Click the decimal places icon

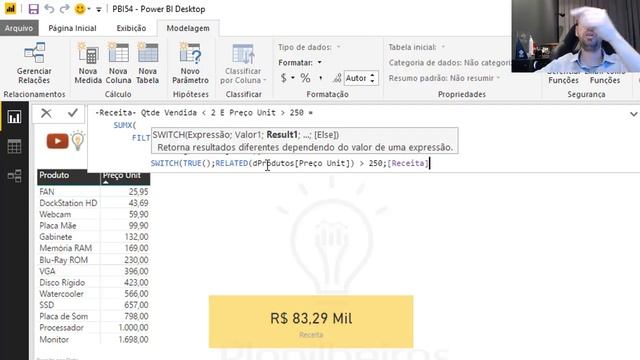click(x=337, y=78)
